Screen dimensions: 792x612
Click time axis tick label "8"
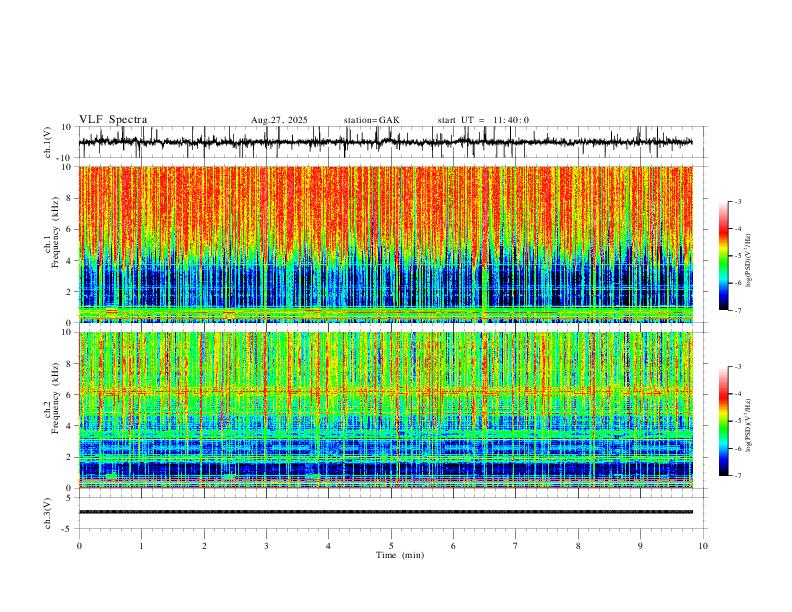click(x=578, y=546)
